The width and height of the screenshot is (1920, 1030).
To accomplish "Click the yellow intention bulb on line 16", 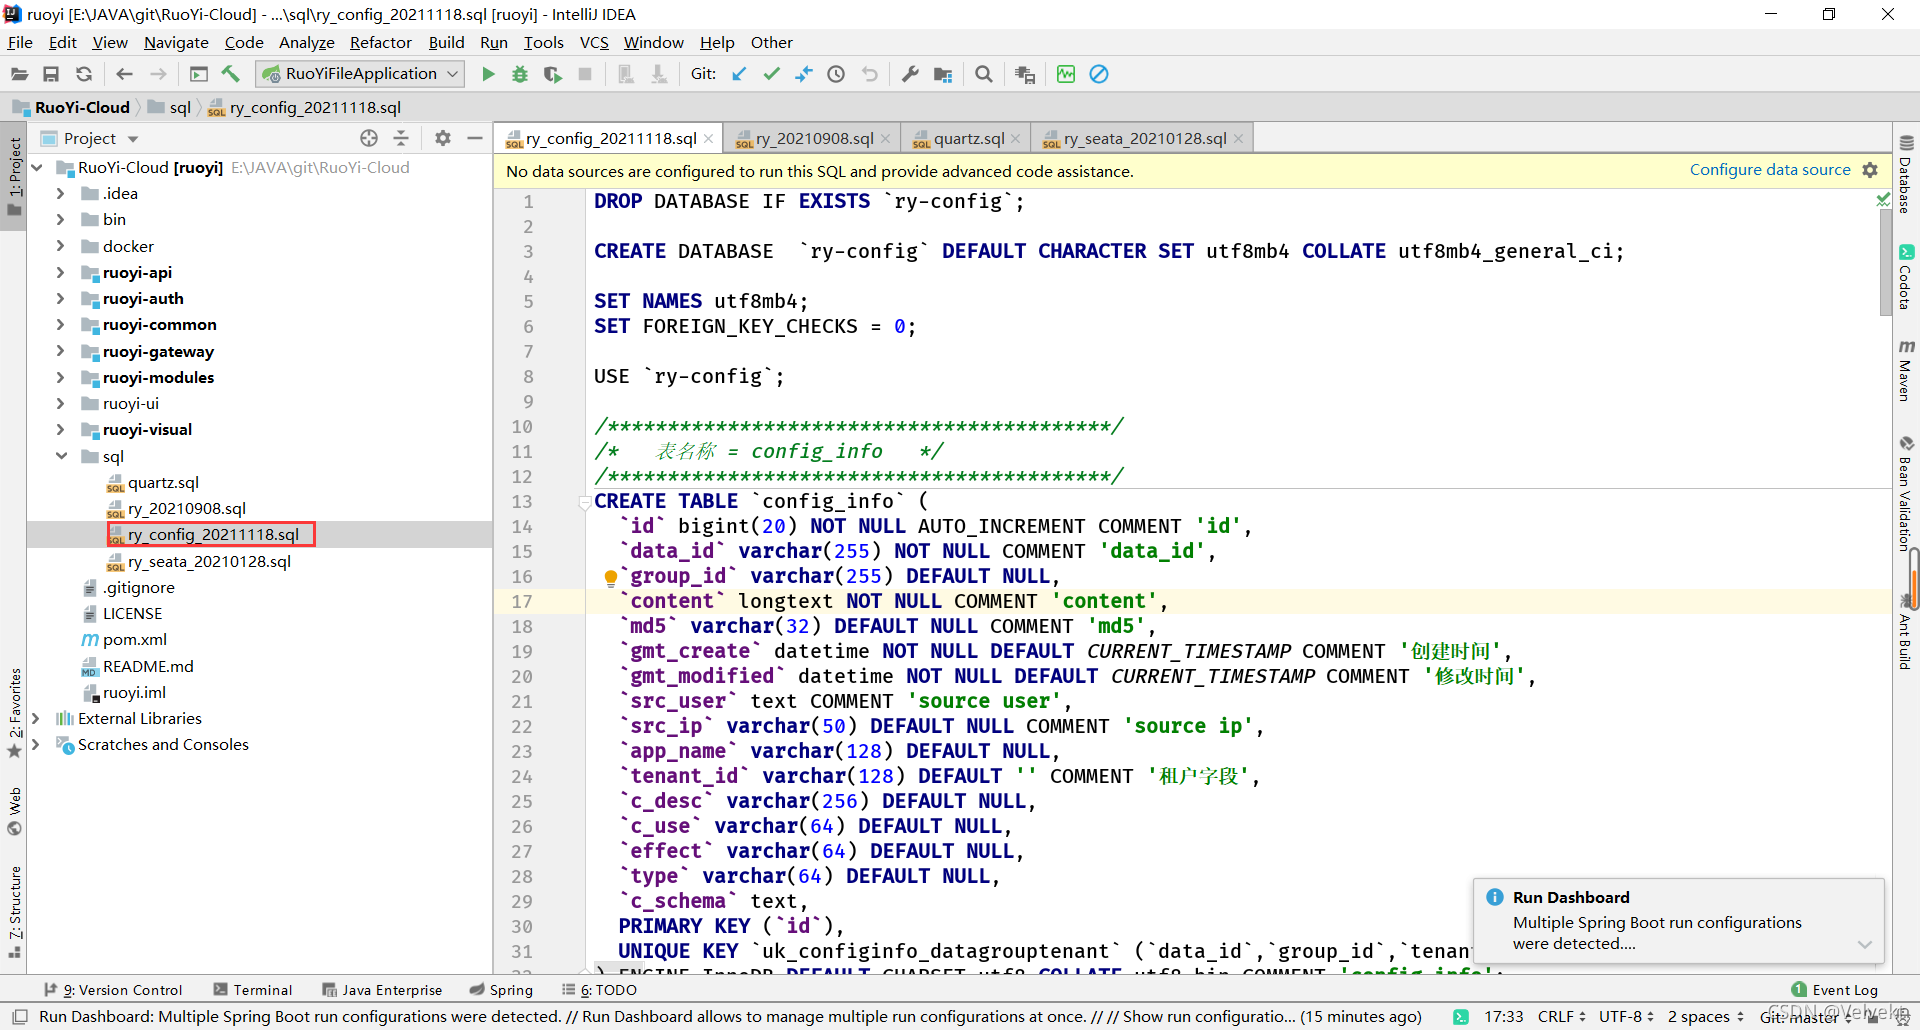I will (x=611, y=577).
